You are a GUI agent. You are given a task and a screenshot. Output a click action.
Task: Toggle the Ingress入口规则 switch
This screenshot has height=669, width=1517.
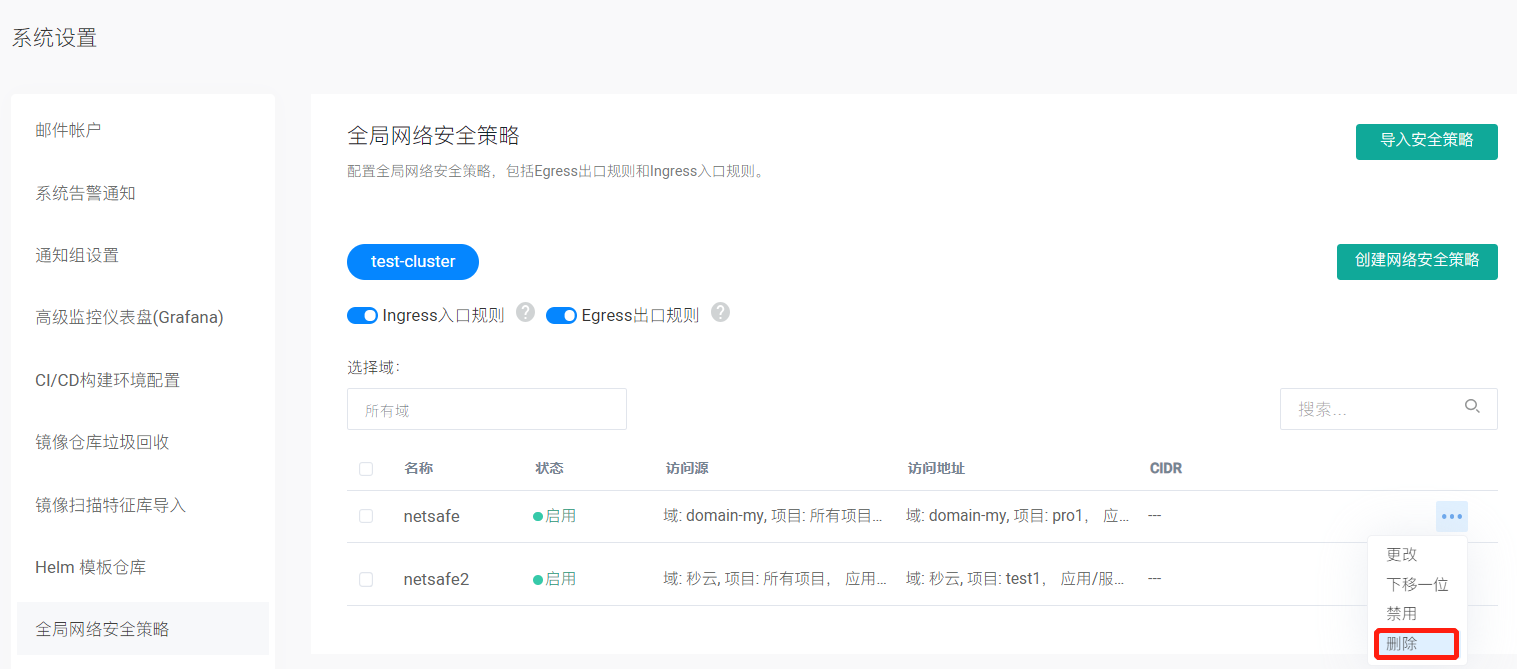click(362, 316)
